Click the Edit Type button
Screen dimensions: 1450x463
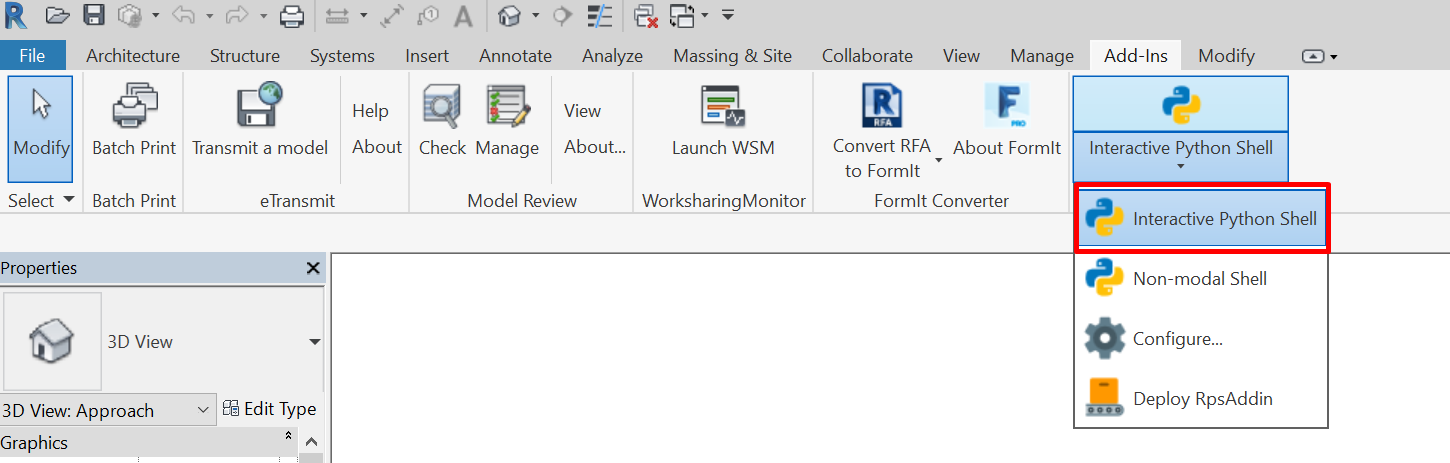tap(270, 409)
